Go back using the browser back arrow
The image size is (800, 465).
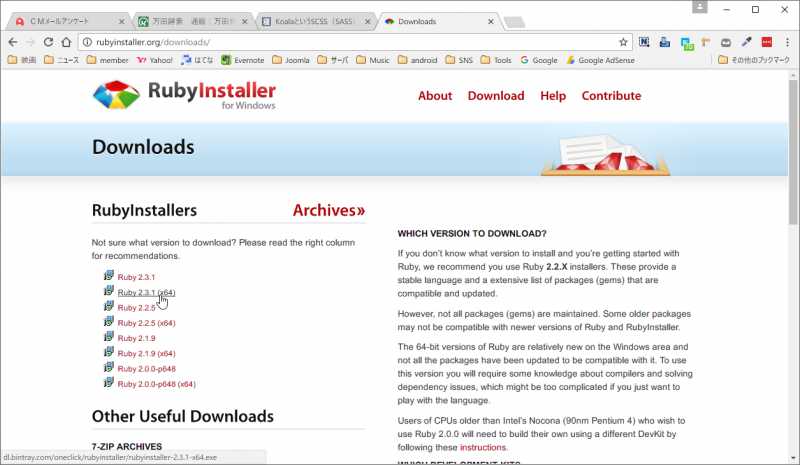pos(13,42)
